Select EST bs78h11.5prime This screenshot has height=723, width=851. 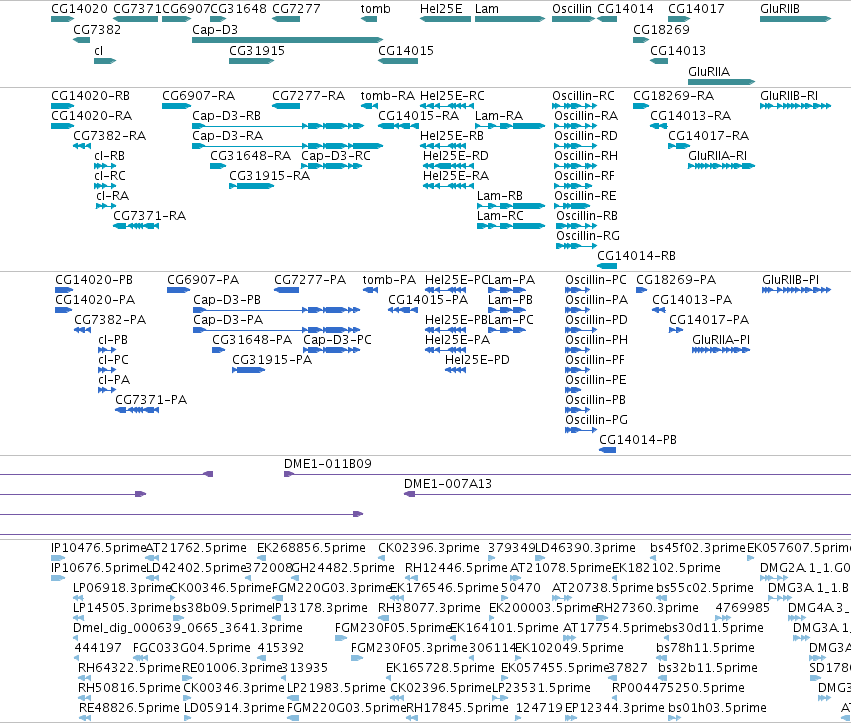(661, 658)
